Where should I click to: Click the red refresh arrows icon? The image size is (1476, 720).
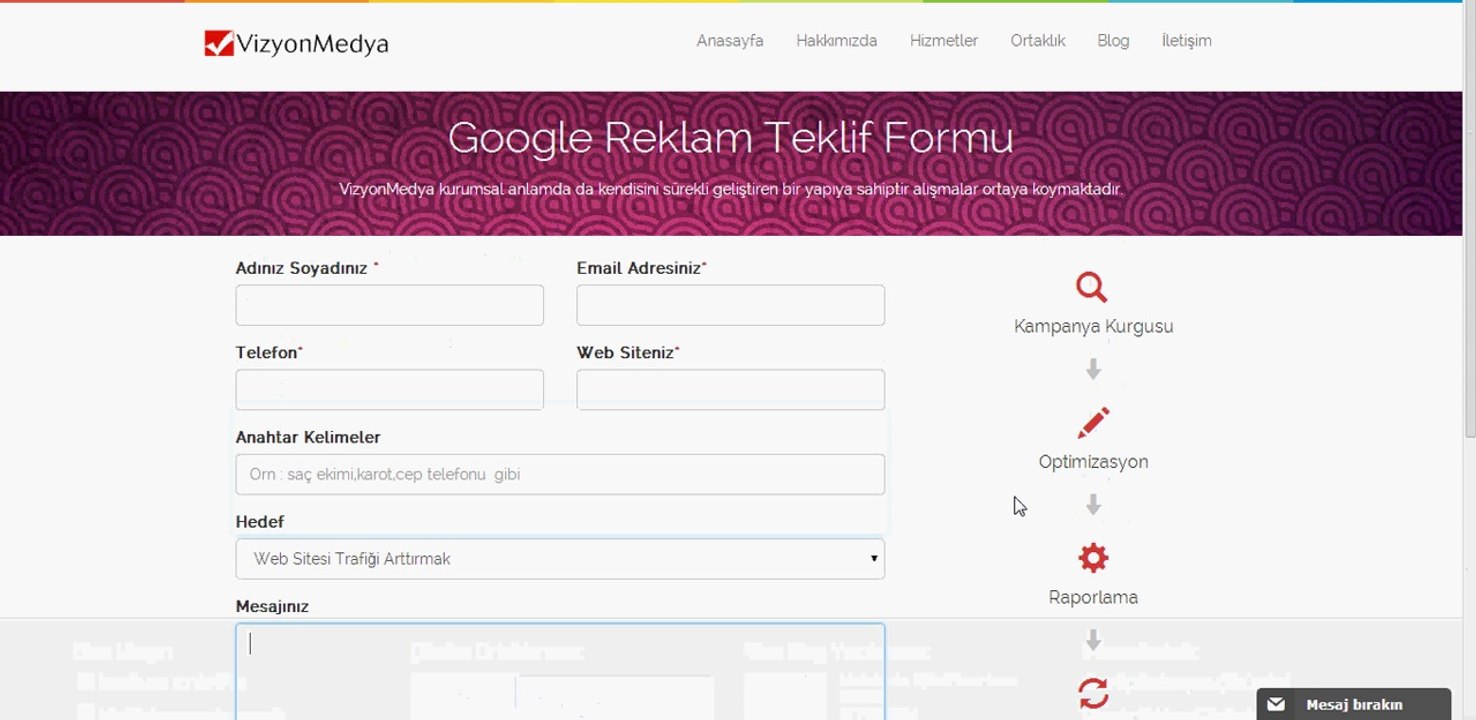tap(1093, 693)
